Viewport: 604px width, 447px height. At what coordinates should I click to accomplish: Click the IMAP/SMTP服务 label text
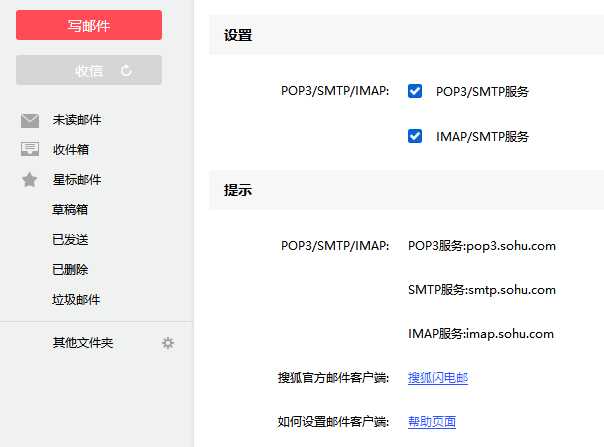click(x=482, y=136)
